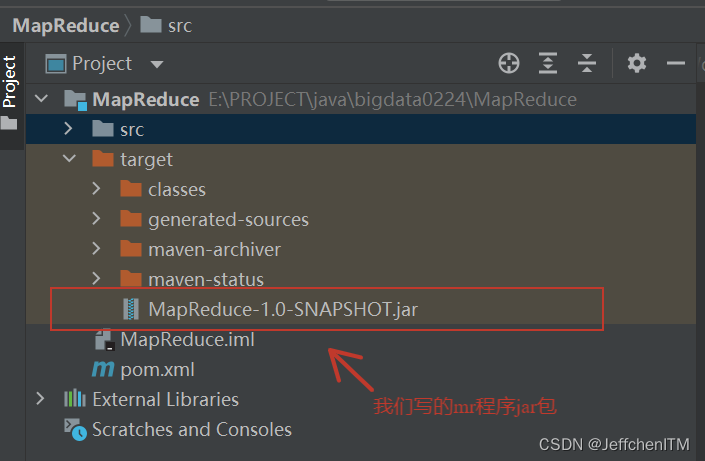705x461 pixels.
Task: Select generated-sources folder label
Action: pyautogui.click(x=228, y=220)
